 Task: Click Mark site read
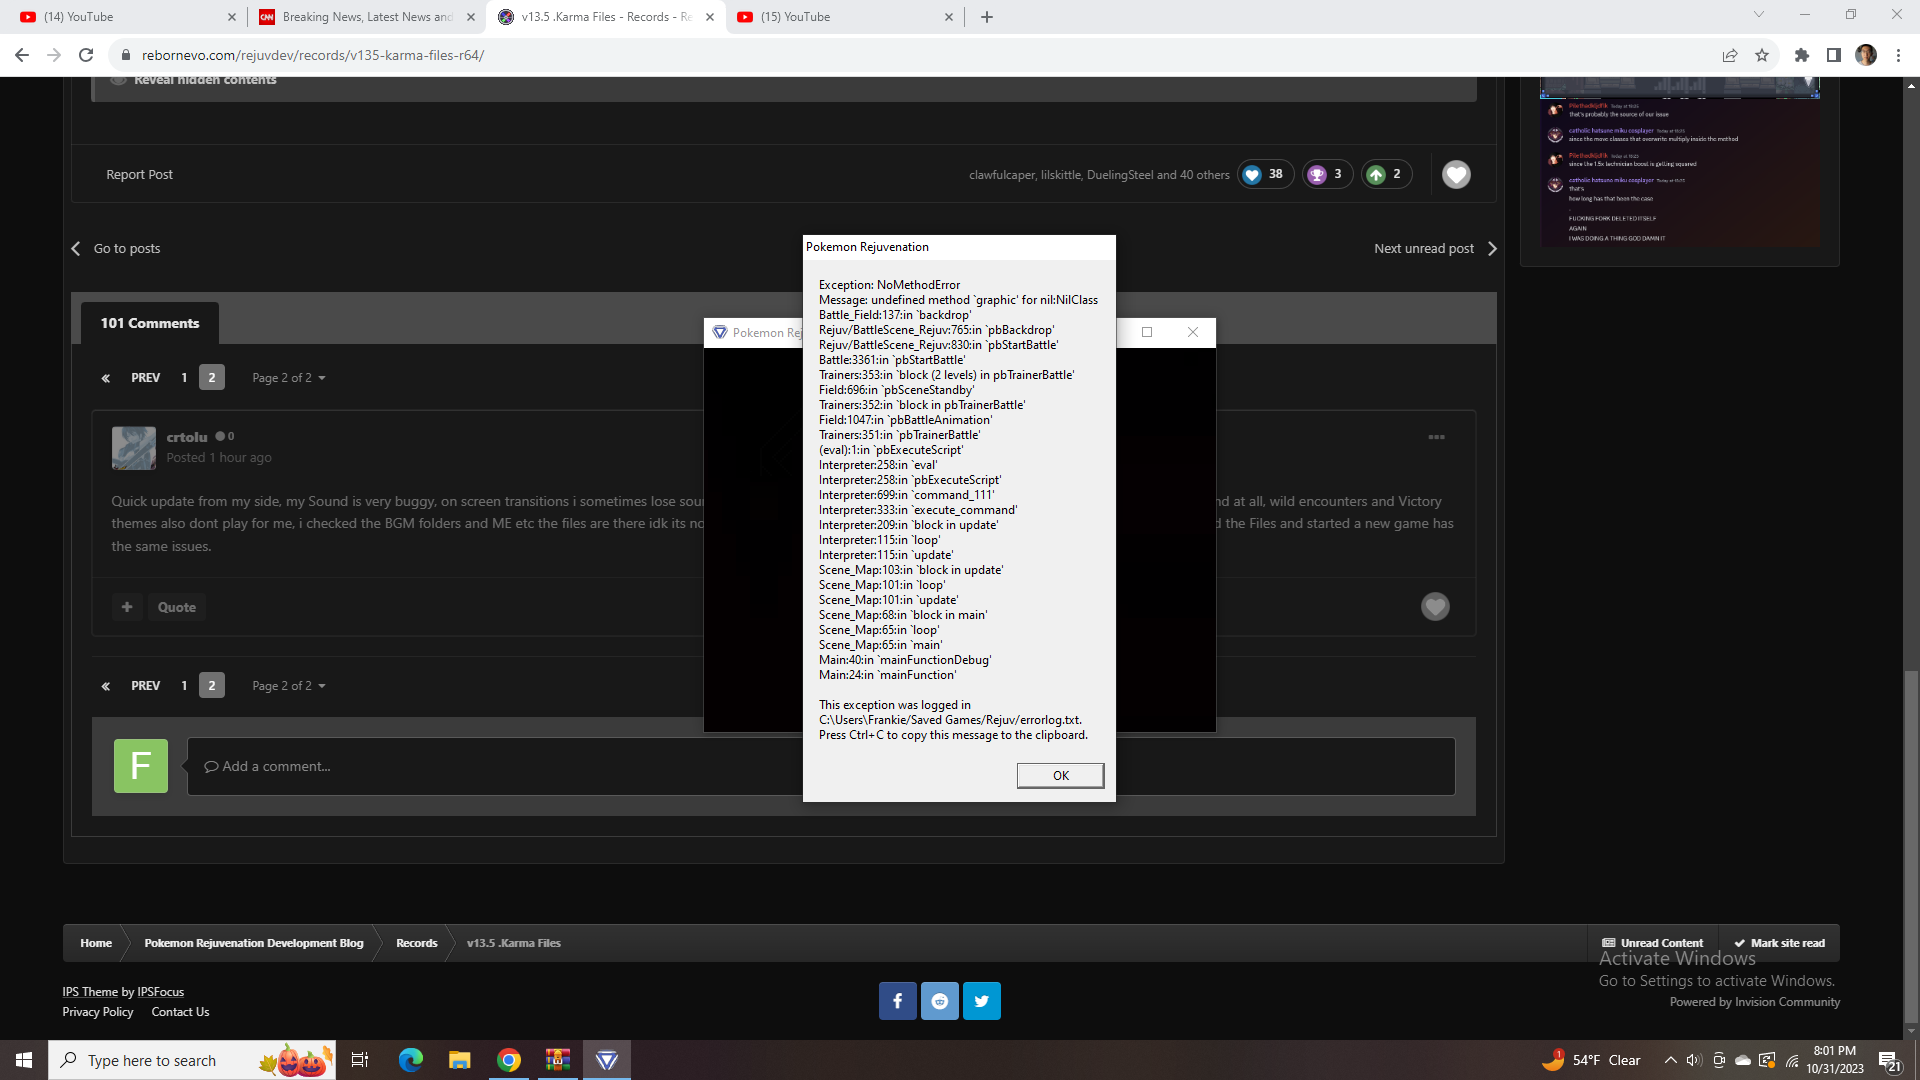click(1779, 943)
